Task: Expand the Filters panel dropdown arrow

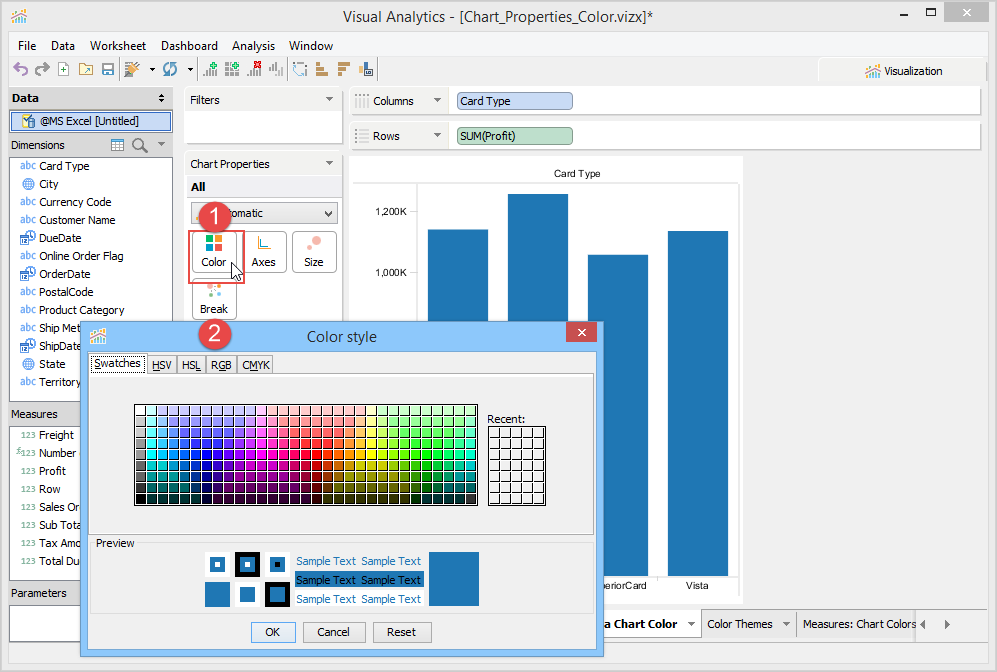Action: (330, 100)
